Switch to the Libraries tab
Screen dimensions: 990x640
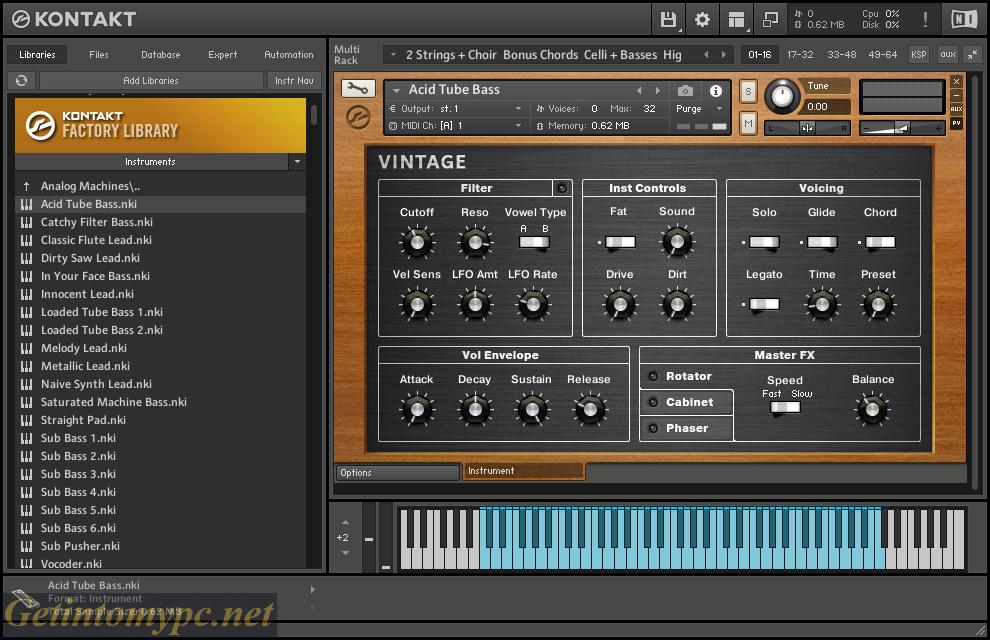[x=37, y=55]
